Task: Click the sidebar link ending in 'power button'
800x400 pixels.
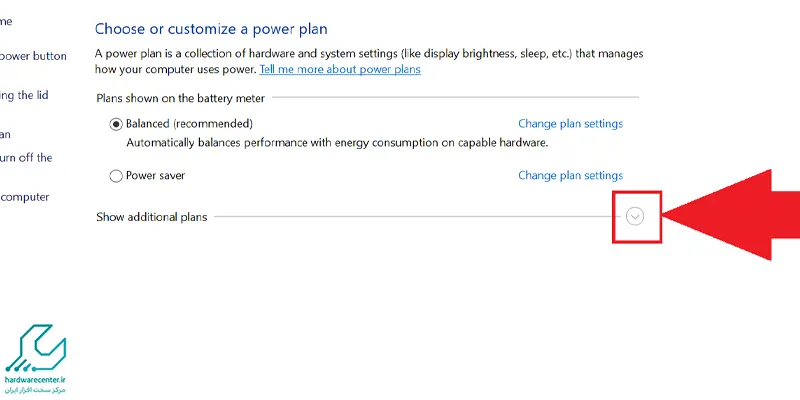Action: pyautogui.click(x=34, y=56)
